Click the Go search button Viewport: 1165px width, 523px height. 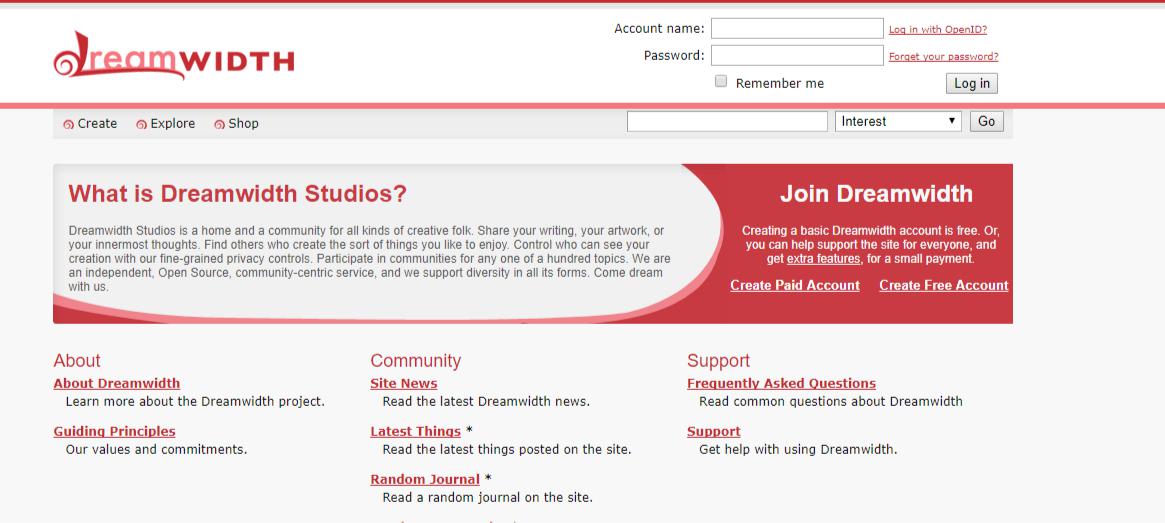point(987,121)
